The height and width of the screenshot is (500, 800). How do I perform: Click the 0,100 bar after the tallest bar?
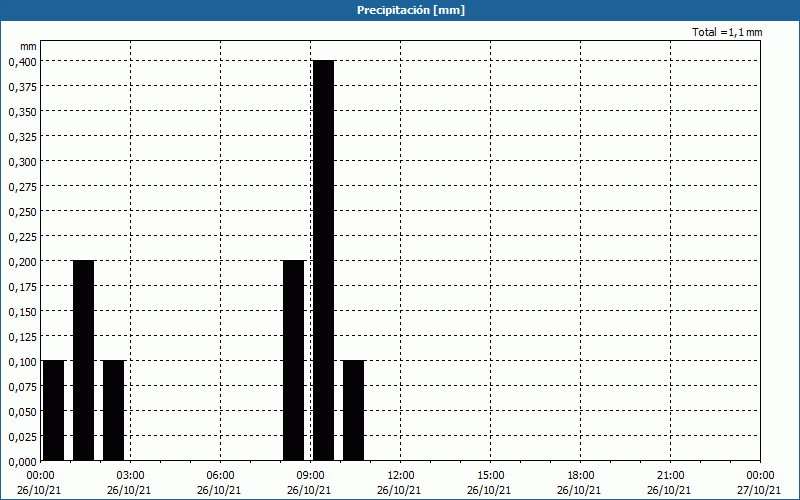[354, 410]
